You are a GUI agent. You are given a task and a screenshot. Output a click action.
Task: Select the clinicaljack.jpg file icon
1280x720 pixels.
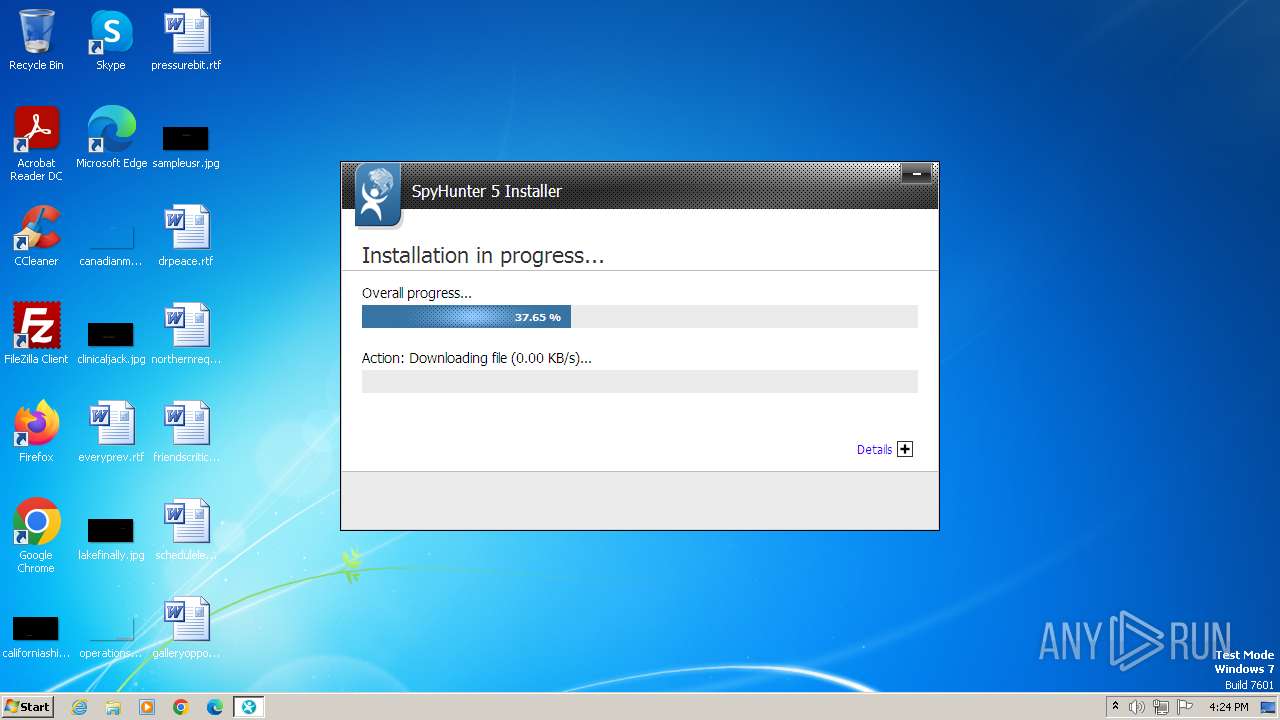tap(111, 334)
